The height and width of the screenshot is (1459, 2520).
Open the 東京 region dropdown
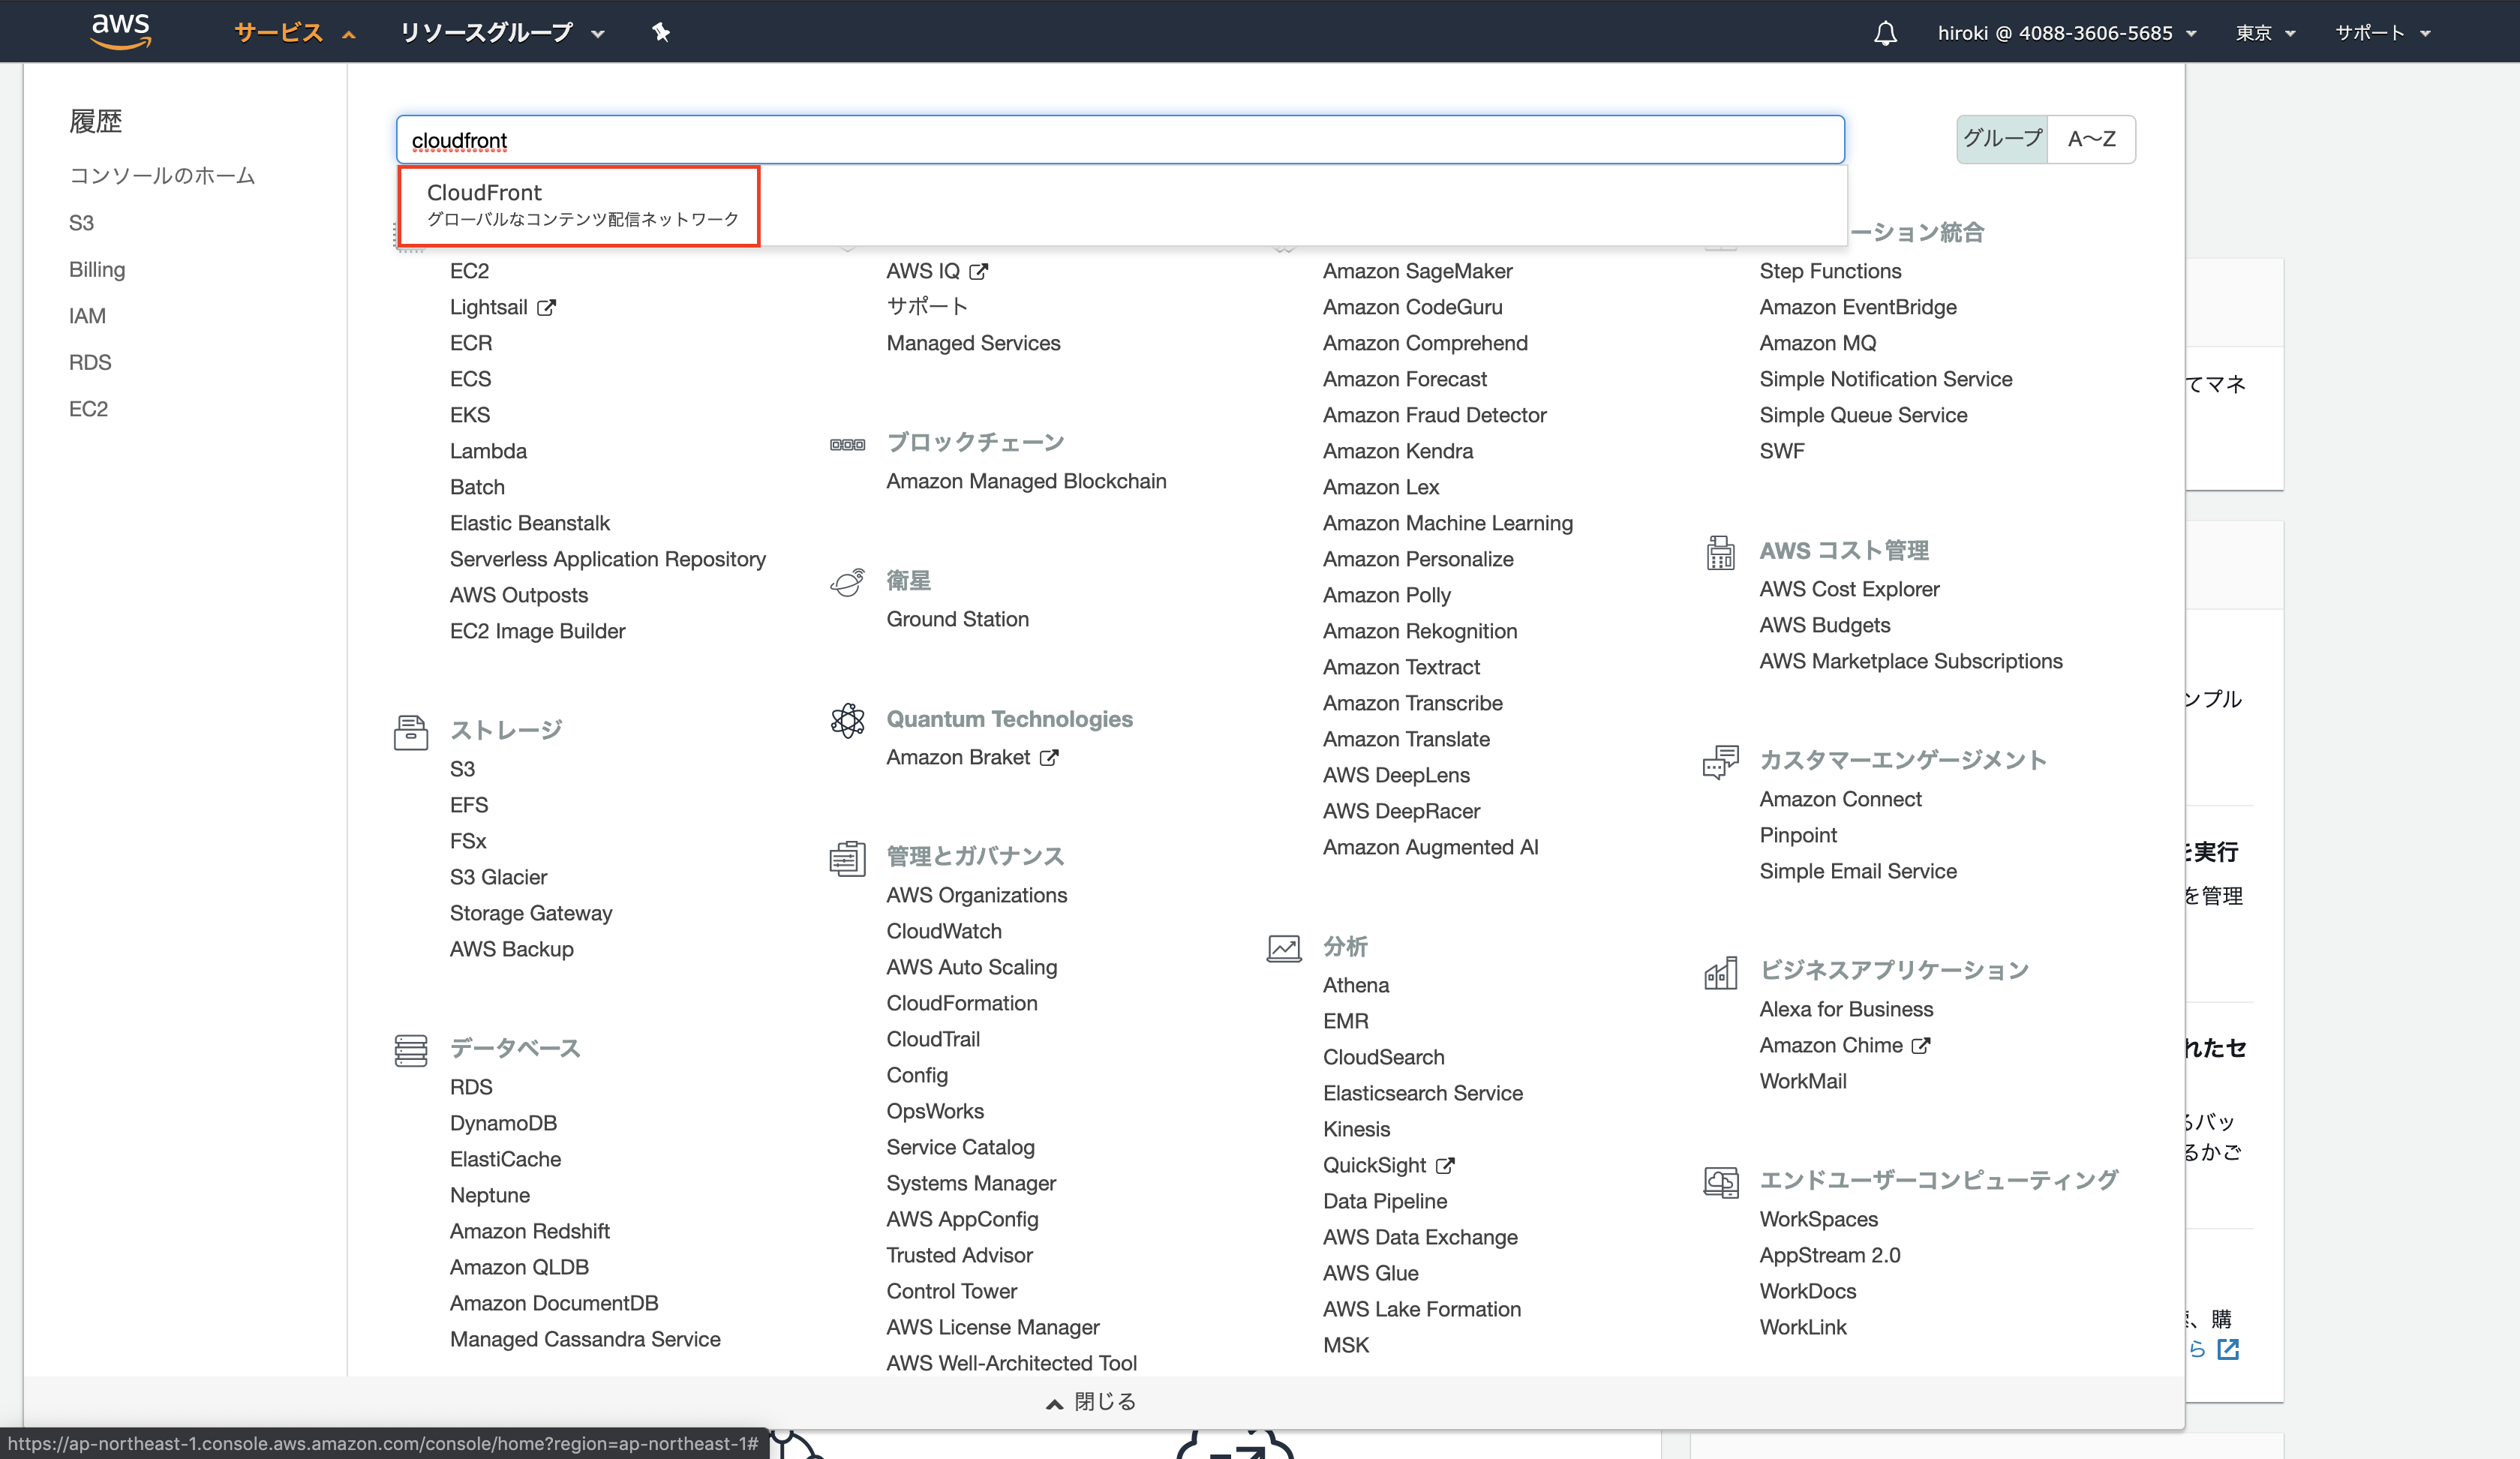tap(2265, 33)
